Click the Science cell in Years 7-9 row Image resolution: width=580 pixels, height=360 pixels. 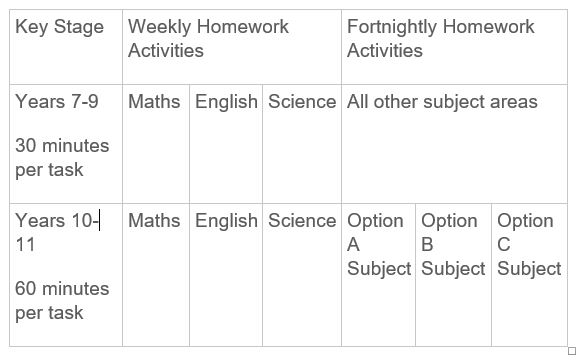coord(302,144)
